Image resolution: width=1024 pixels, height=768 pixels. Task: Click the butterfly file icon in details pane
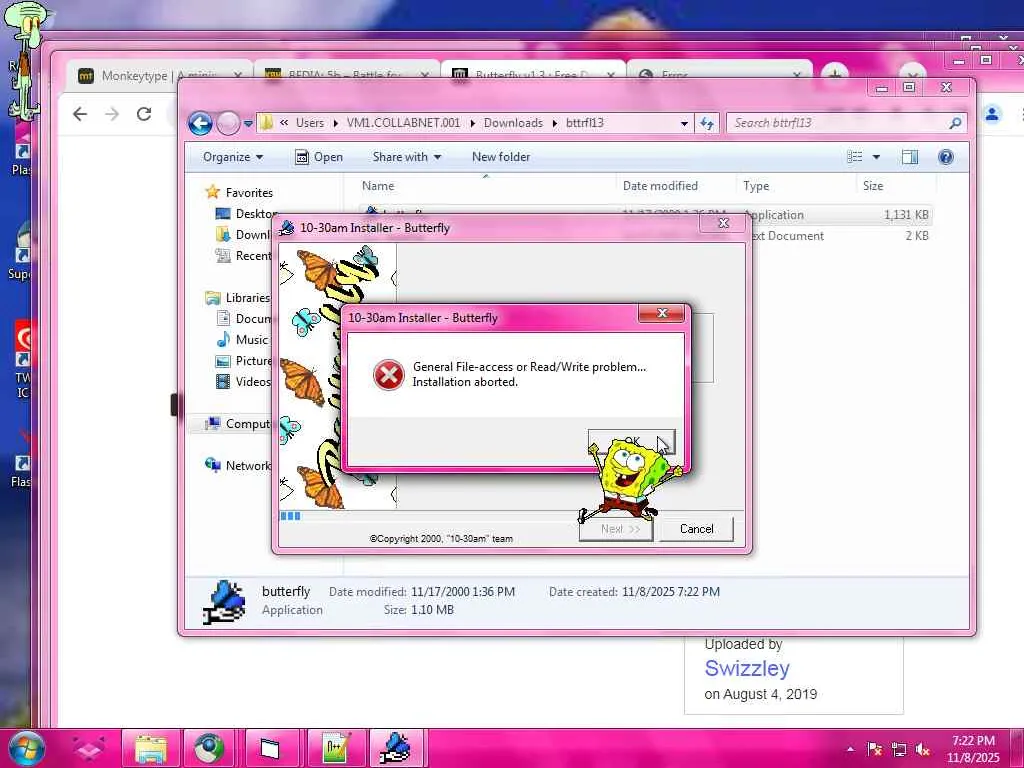pos(225,601)
